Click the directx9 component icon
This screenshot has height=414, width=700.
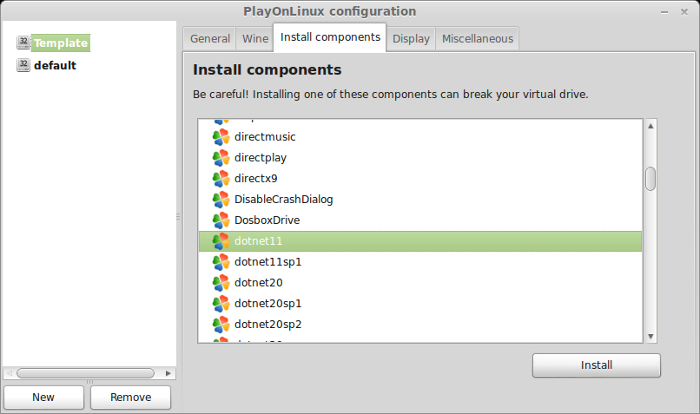[x=221, y=178]
